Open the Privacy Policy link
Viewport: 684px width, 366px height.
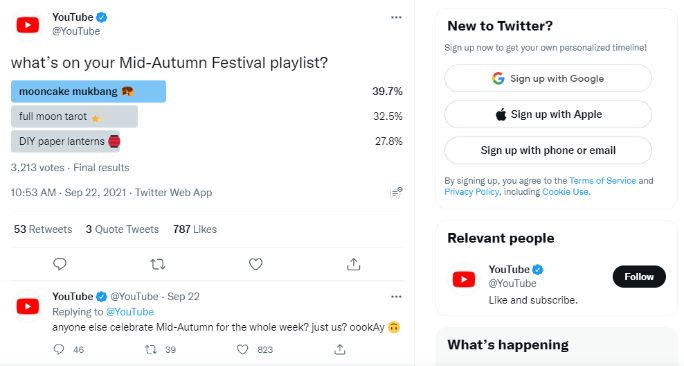[x=471, y=192]
